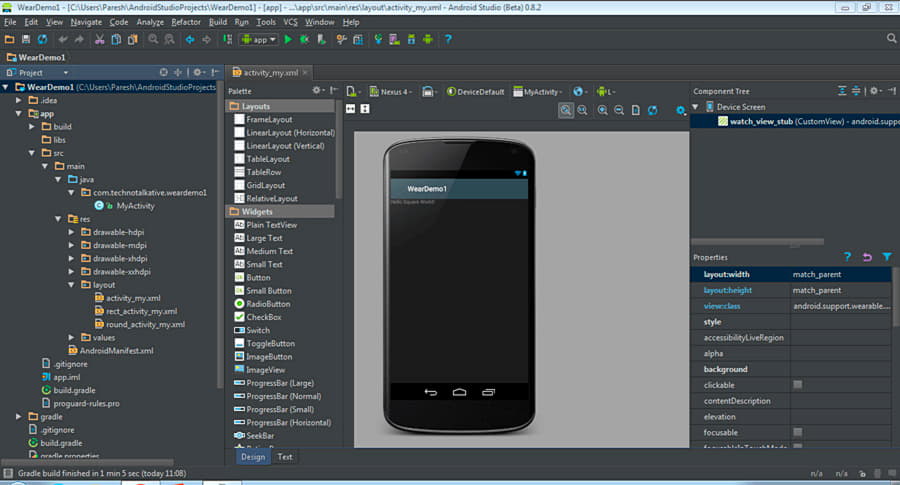Viewport: 900px width, 485px height.
Task: Click the Restore default value icon in Properties
Action: click(x=867, y=257)
